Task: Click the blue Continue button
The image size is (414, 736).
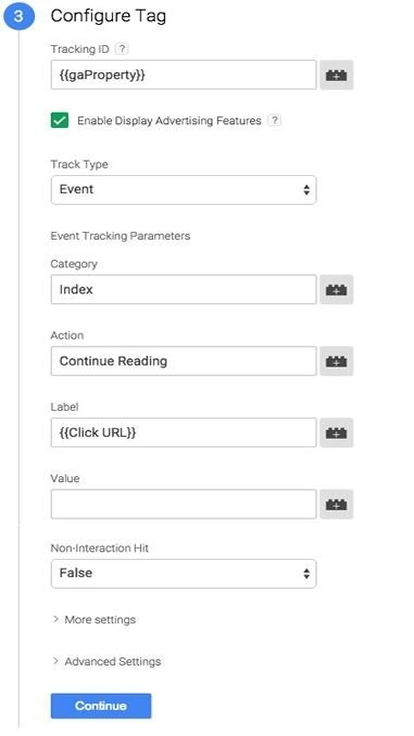Action: point(101,705)
